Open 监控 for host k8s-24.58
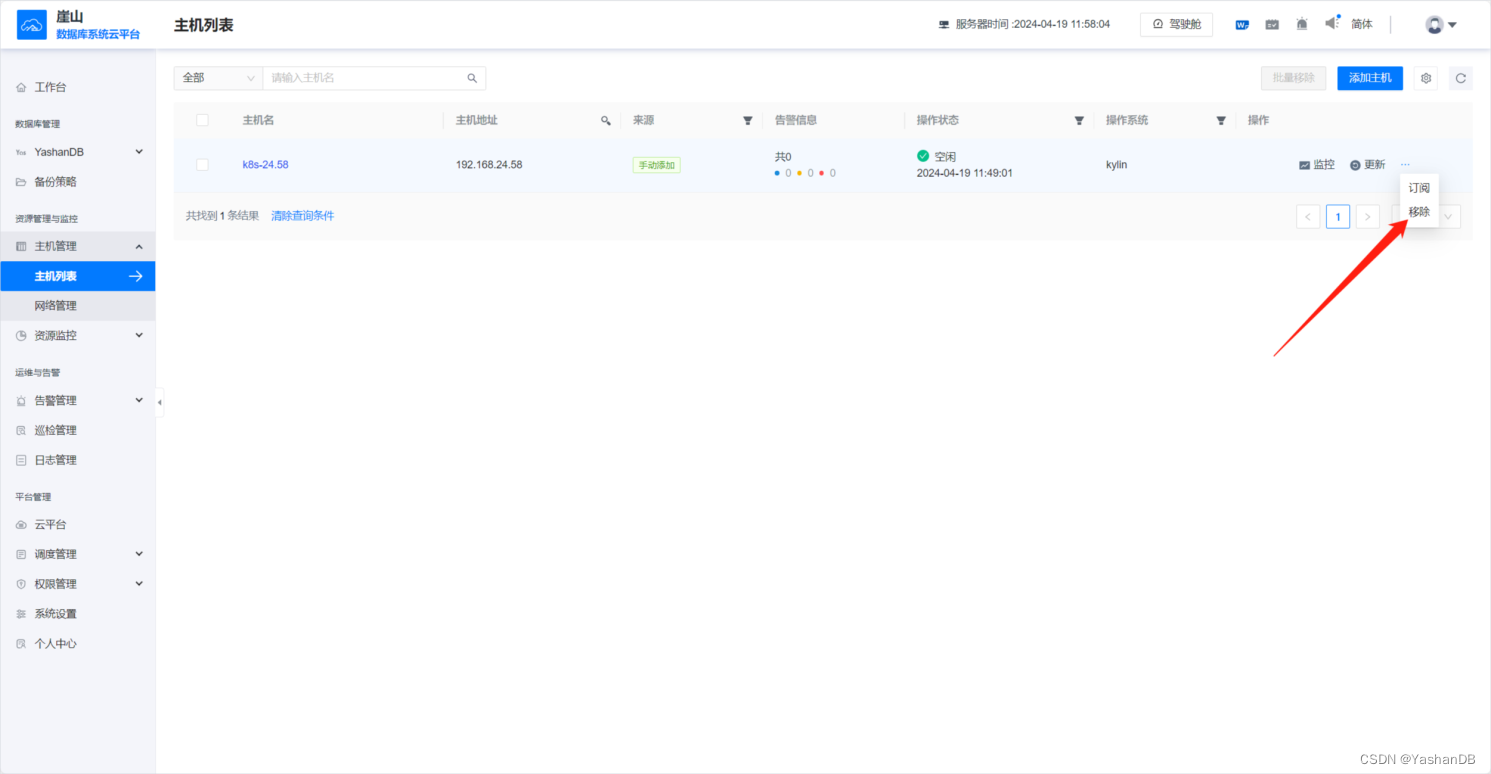The height and width of the screenshot is (774, 1491). point(1317,165)
